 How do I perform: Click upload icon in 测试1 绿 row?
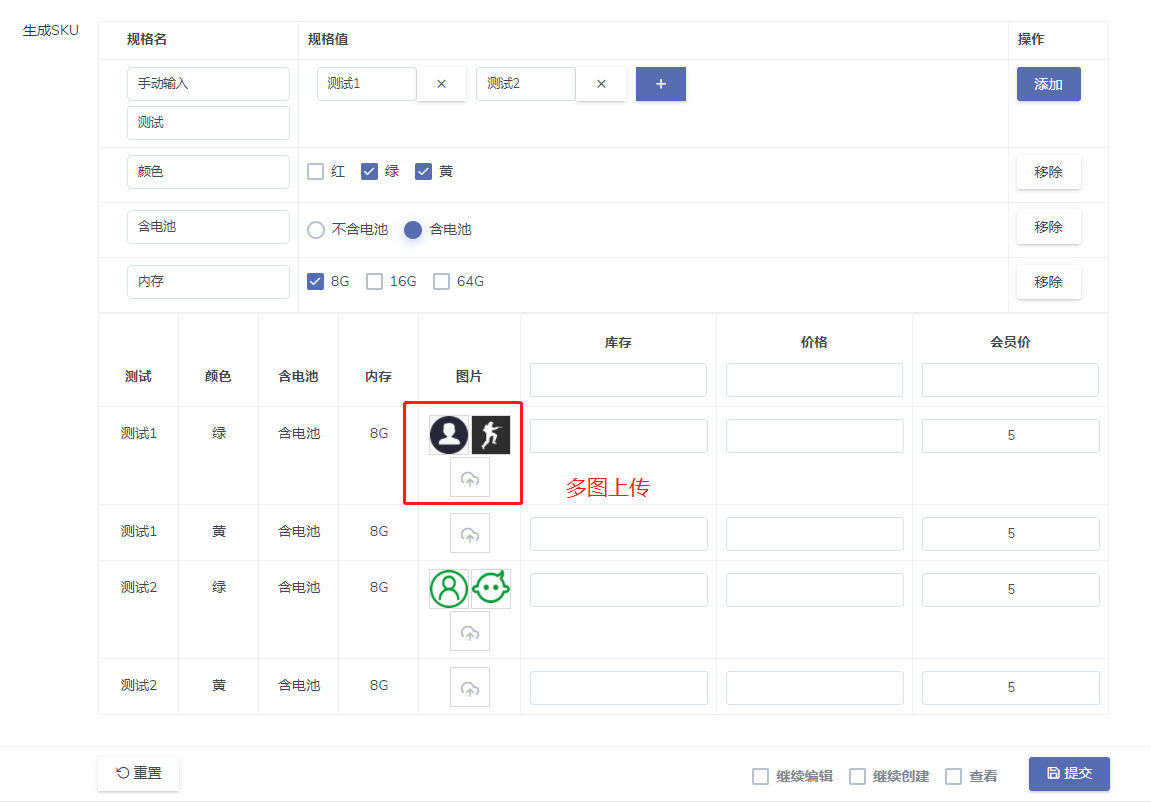coord(470,478)
